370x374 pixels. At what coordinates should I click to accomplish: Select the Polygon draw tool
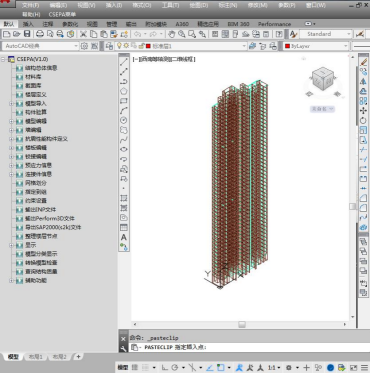pos(124,91)
